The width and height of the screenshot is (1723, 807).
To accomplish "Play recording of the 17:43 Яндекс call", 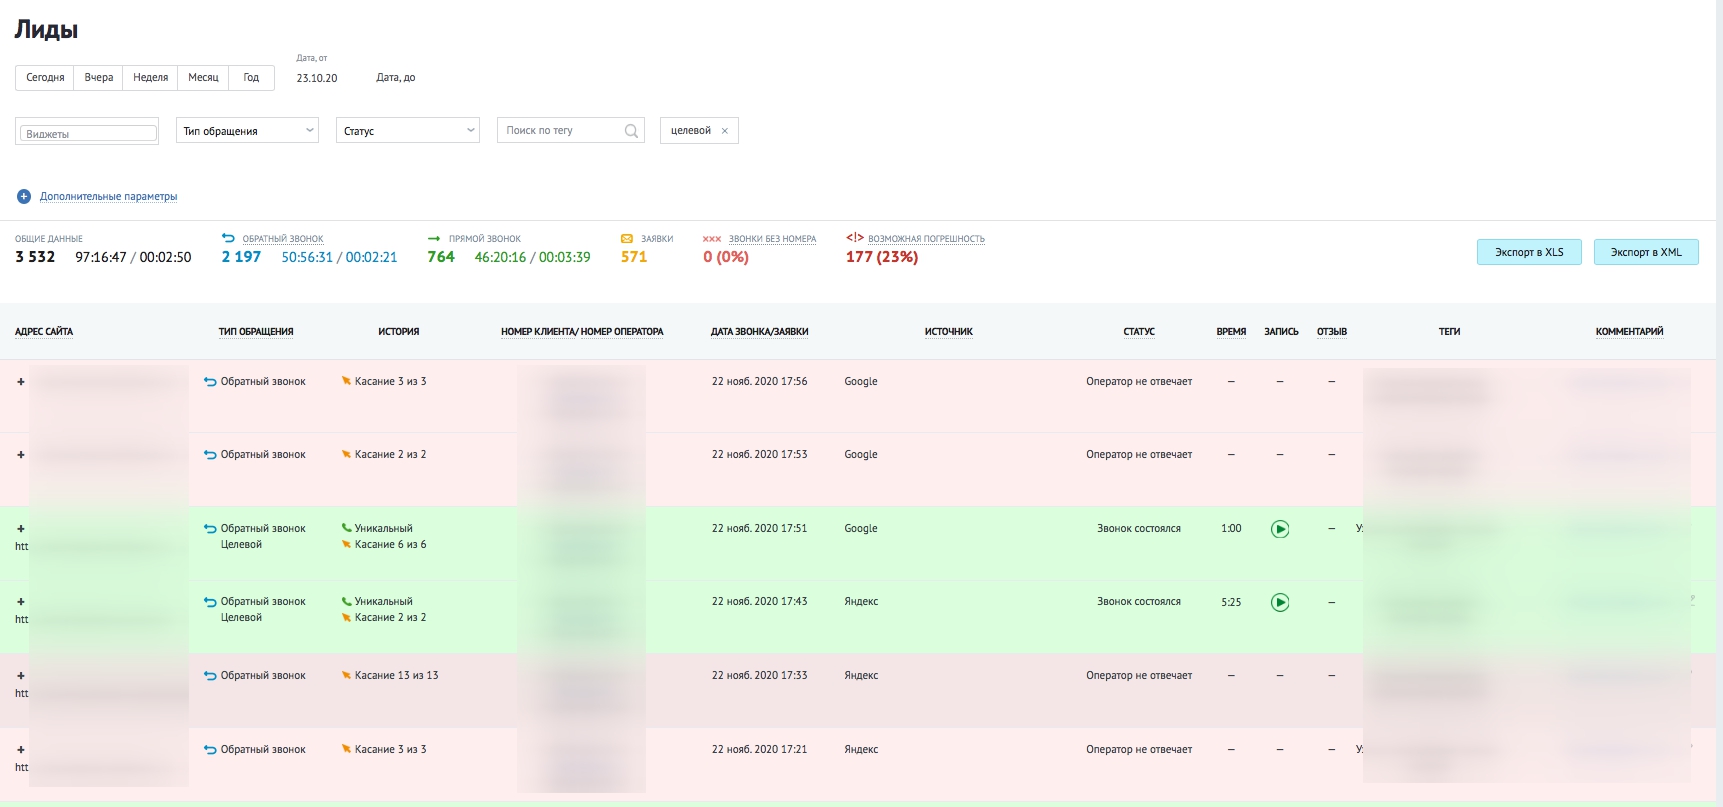I will point(1280,602).
